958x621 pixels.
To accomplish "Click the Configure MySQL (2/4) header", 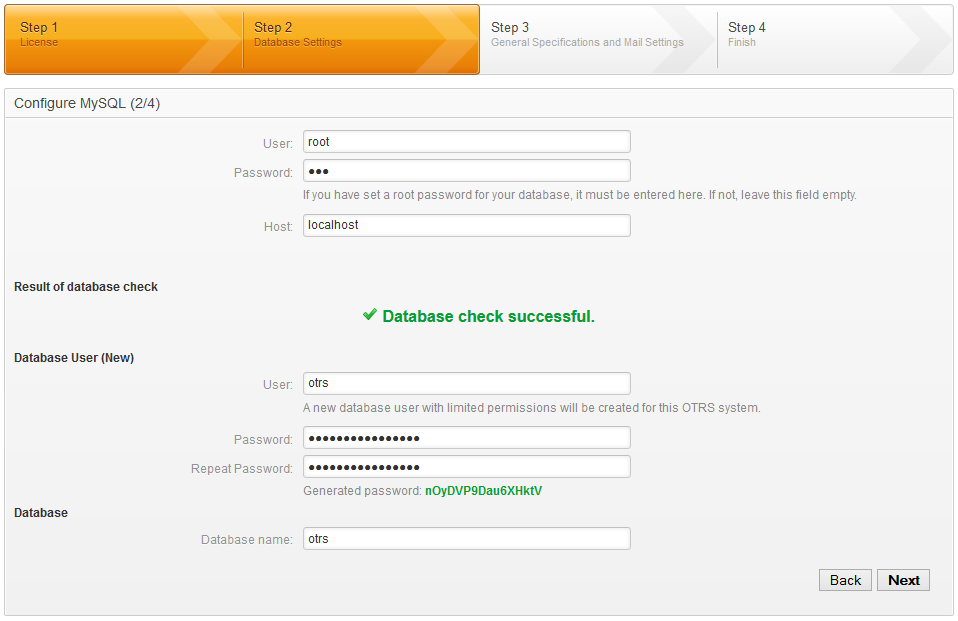I will 87,104.
